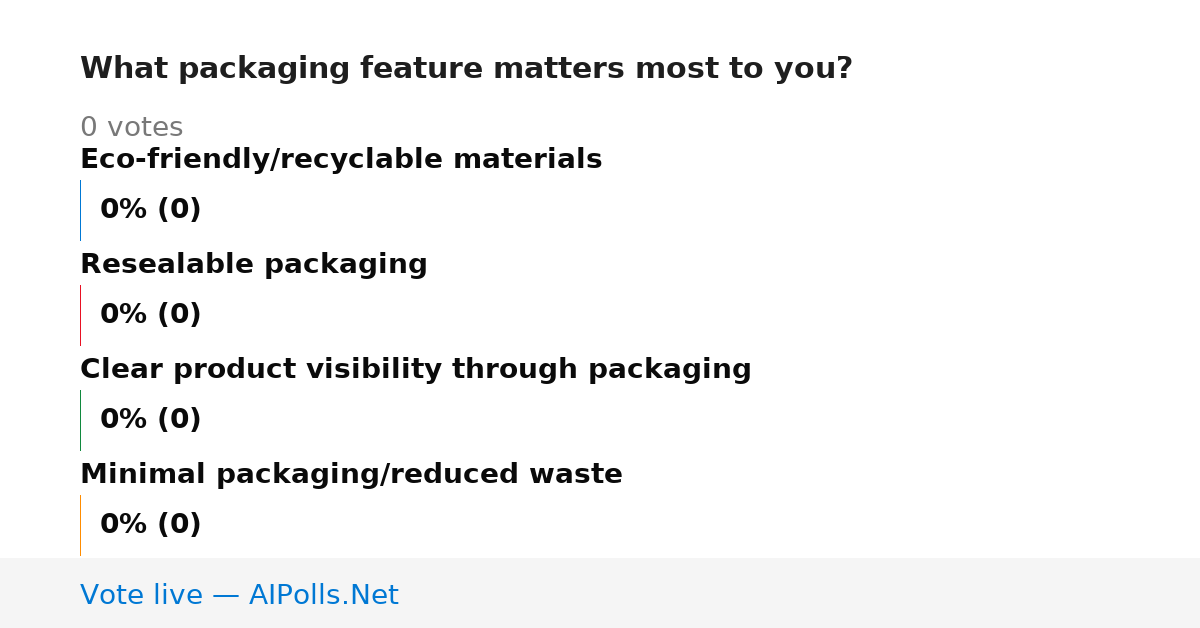Click the "AIPolls.Net" text in the footer
Screen dimensions: 1200x628
coord(323,595)
